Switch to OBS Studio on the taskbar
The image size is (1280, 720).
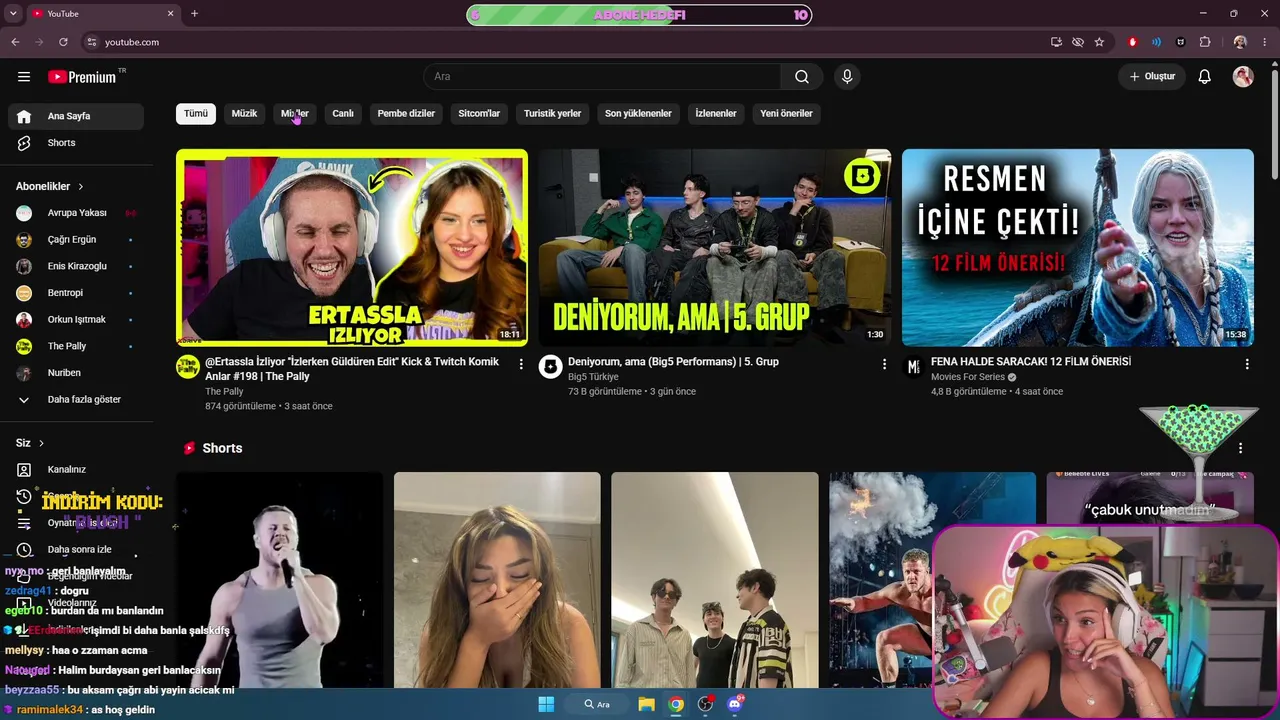[x=706, y=704]
